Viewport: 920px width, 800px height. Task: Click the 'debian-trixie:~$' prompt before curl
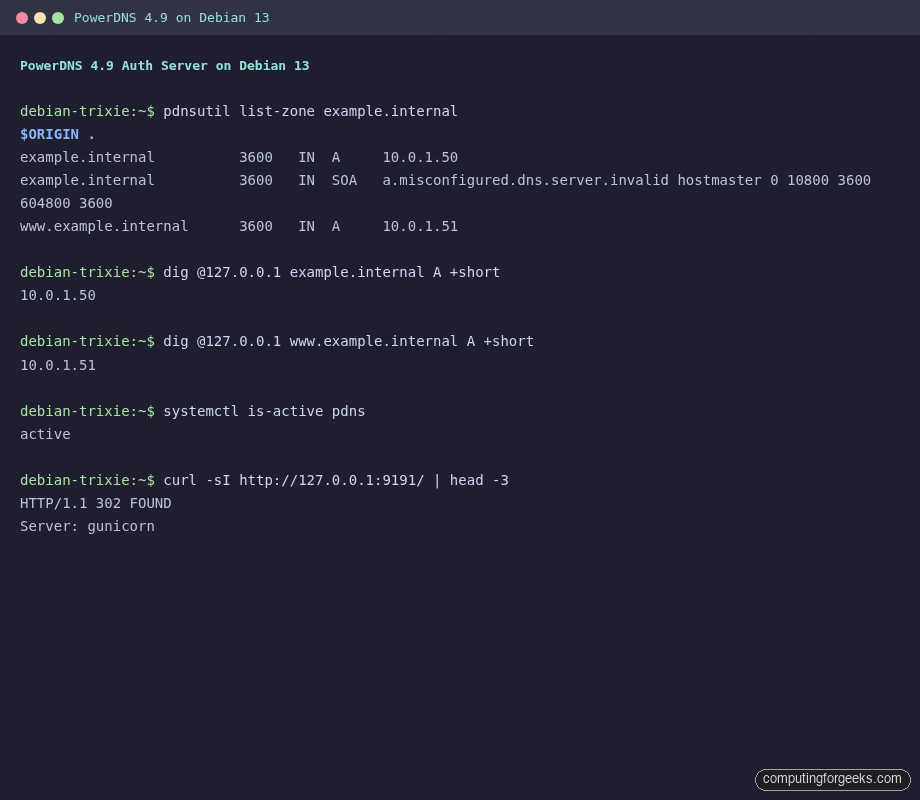point(87,480)
